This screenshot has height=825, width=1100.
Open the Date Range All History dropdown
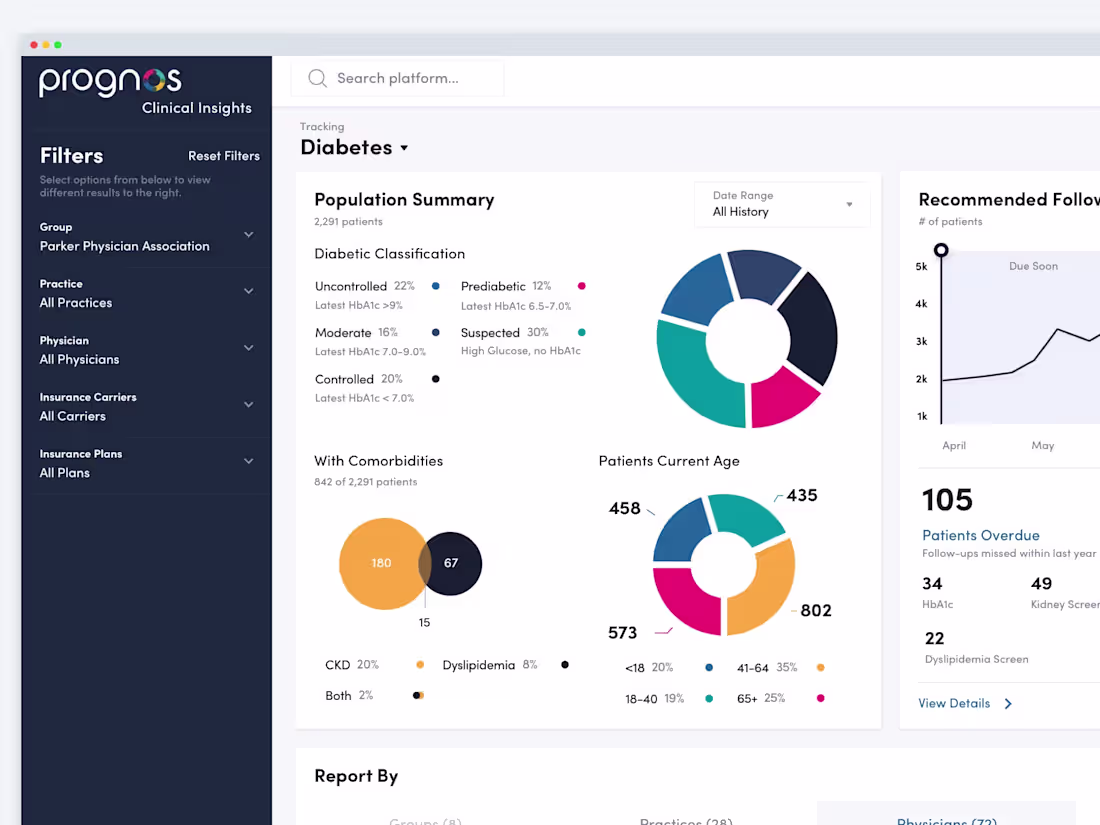(782, 204)
